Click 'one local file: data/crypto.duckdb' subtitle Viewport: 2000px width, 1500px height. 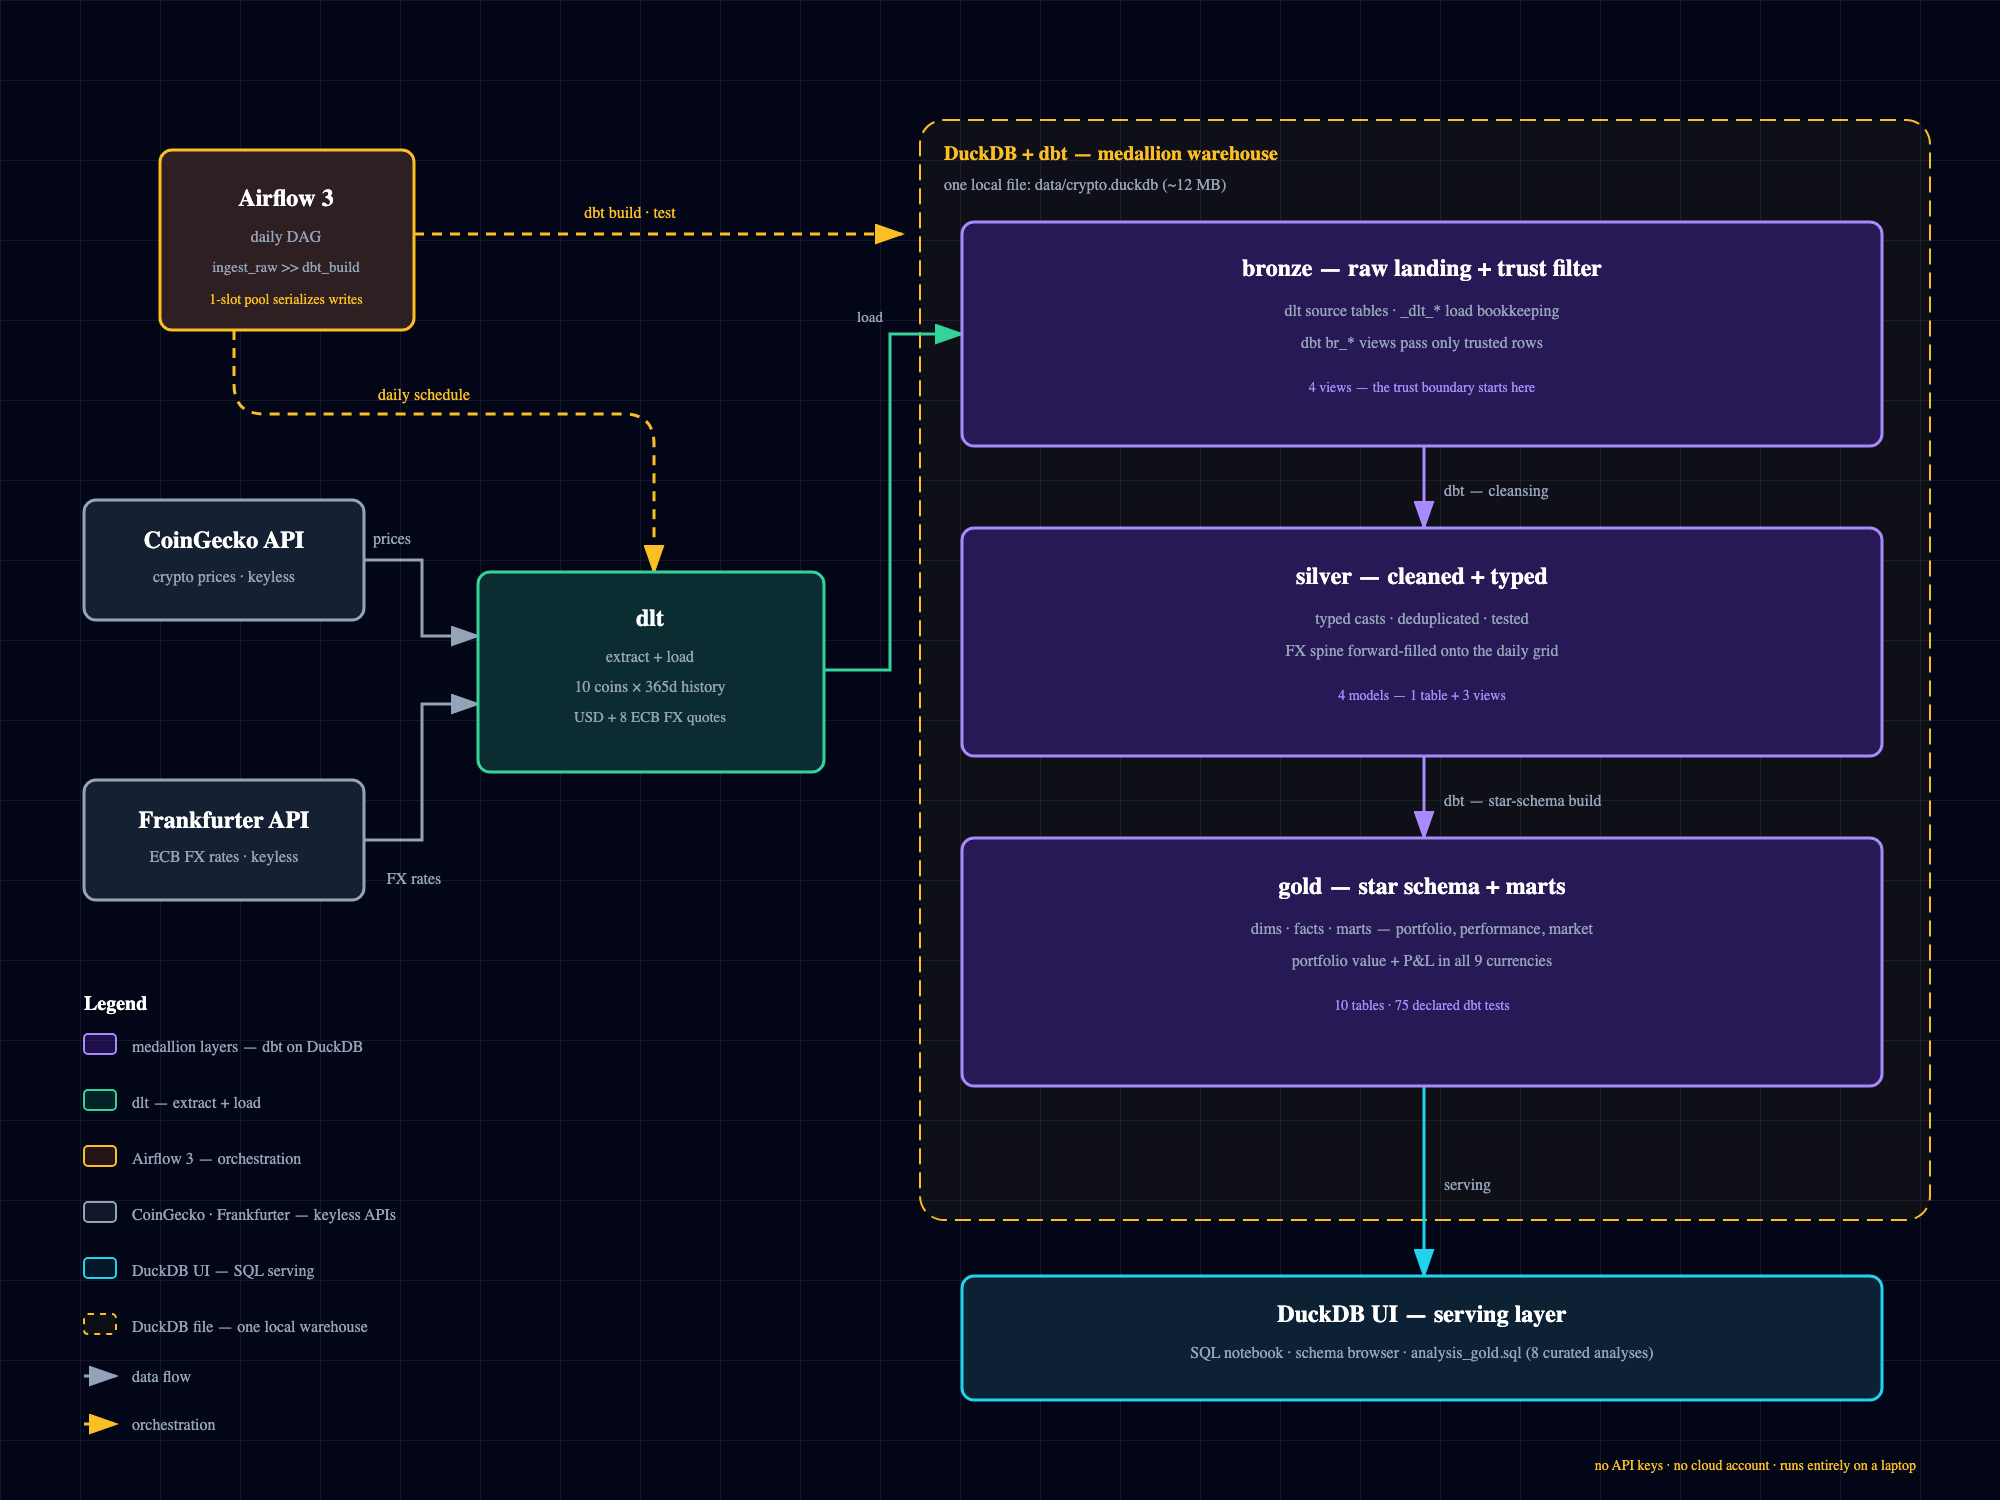pyautogui.click(x=1085, y=185)
